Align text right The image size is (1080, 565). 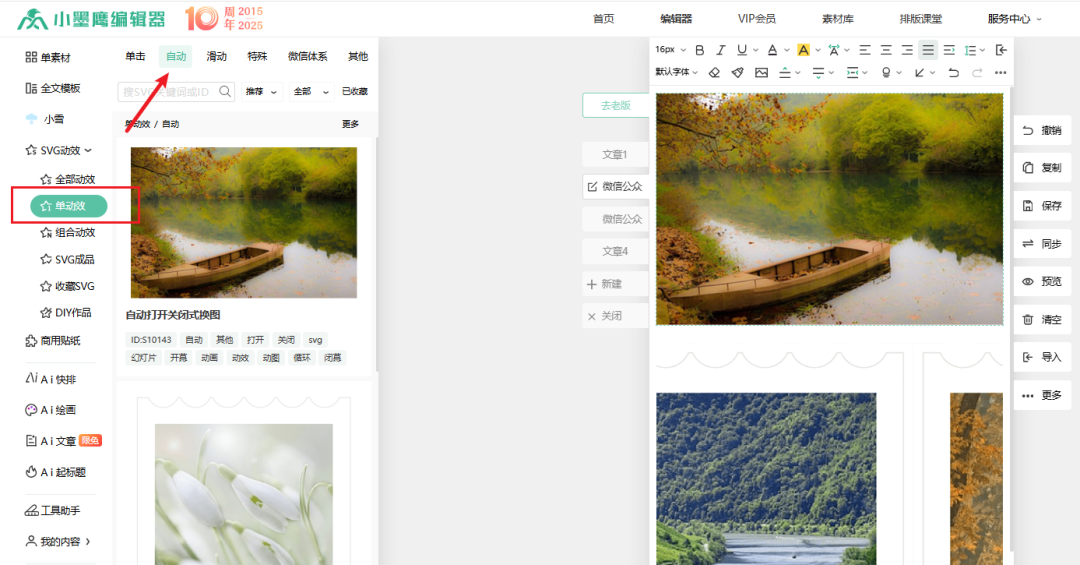[x=907, y=50]
